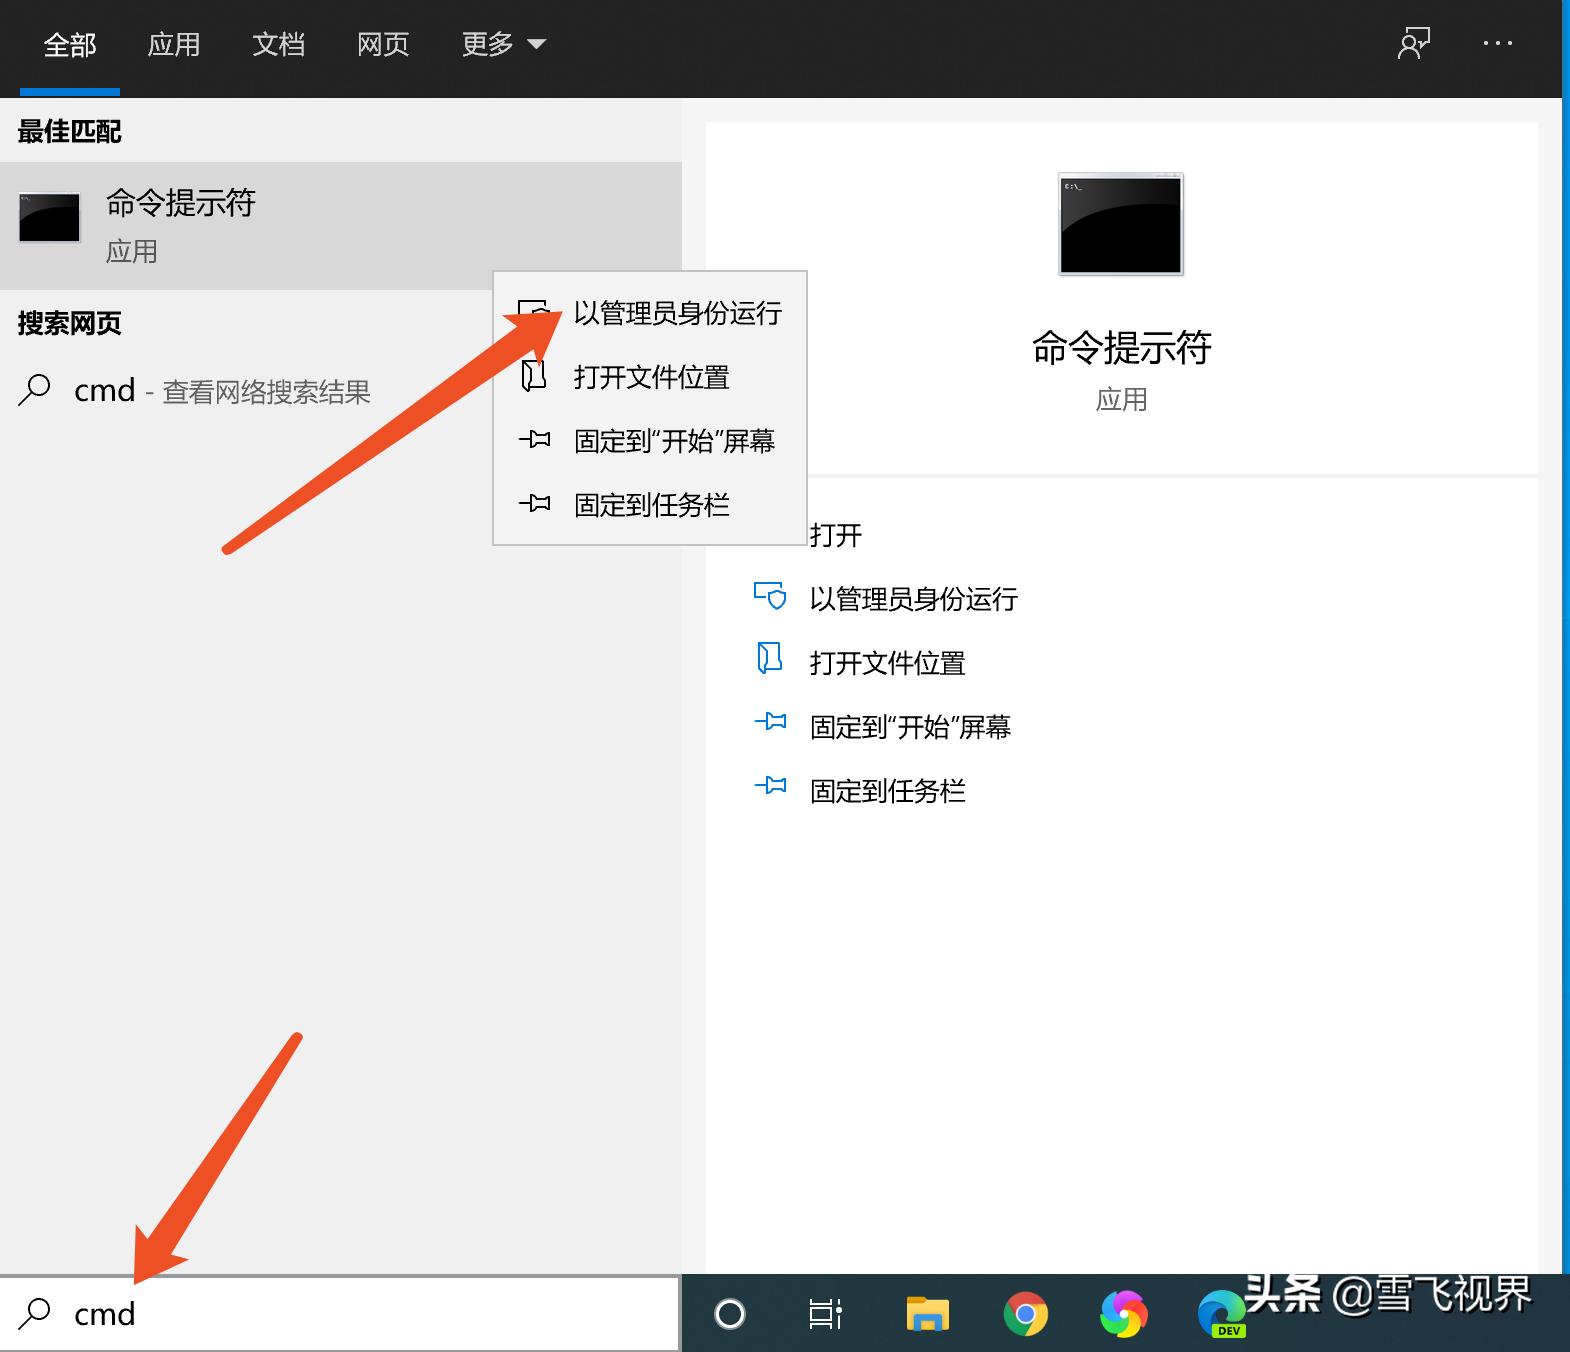Choose 固定到"开始"屏幕 in context menu
This screenshot has height=1352, width=1570.
650,441
